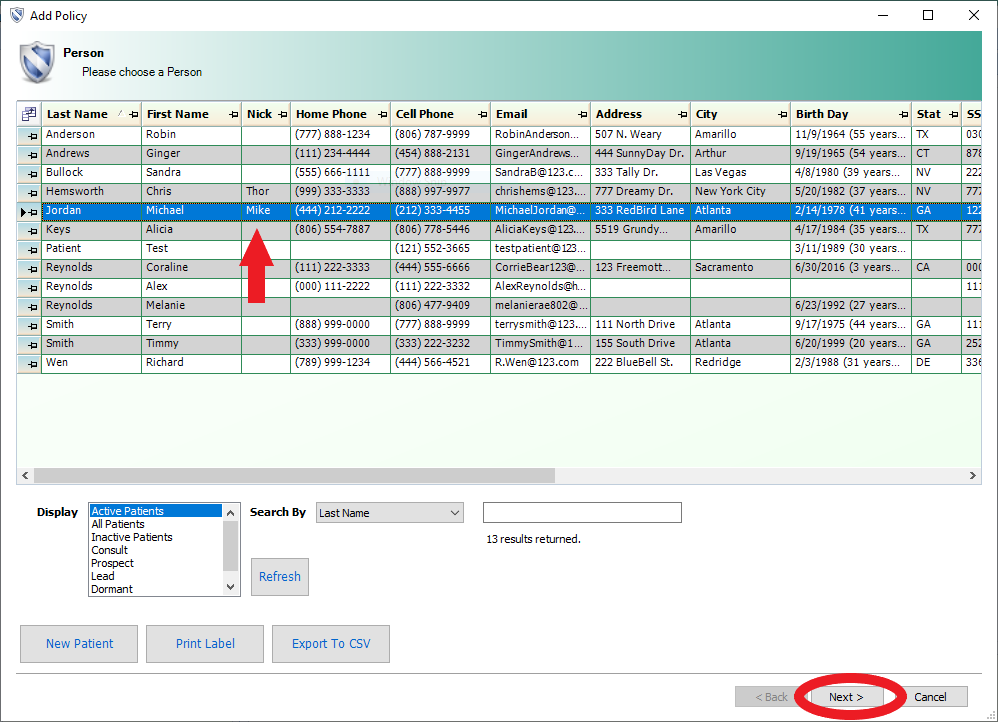The width and height of the screenshot is (998, 722).
Task: Select Inactive Patients in Display list
Action: click(x=132, y=537)
